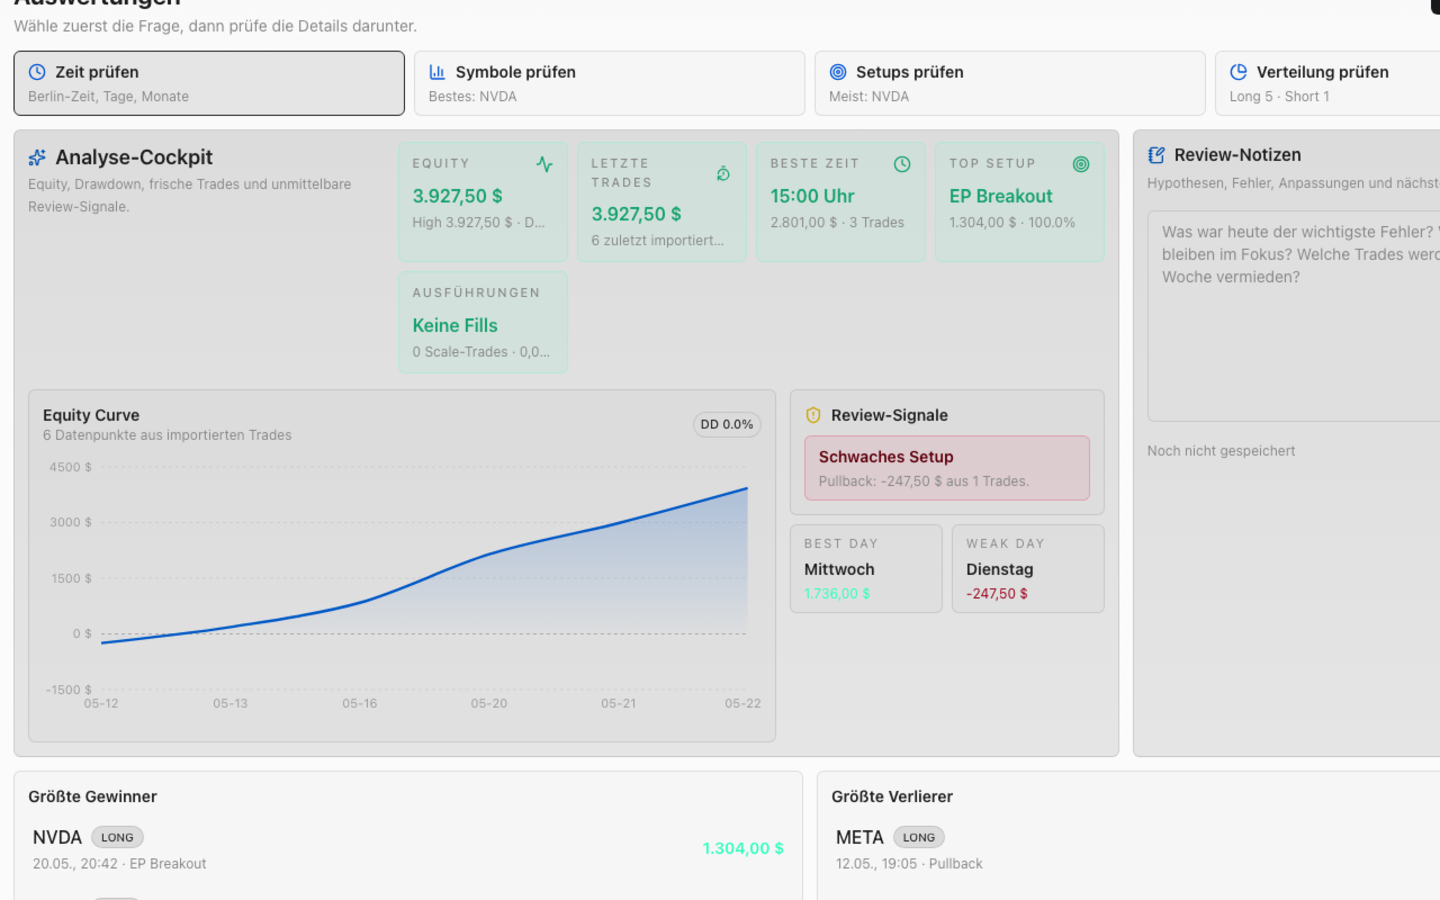Click the pie chart icon in Verteilung prüfen
This screenshot has width=1440, height=900.
1238,72
